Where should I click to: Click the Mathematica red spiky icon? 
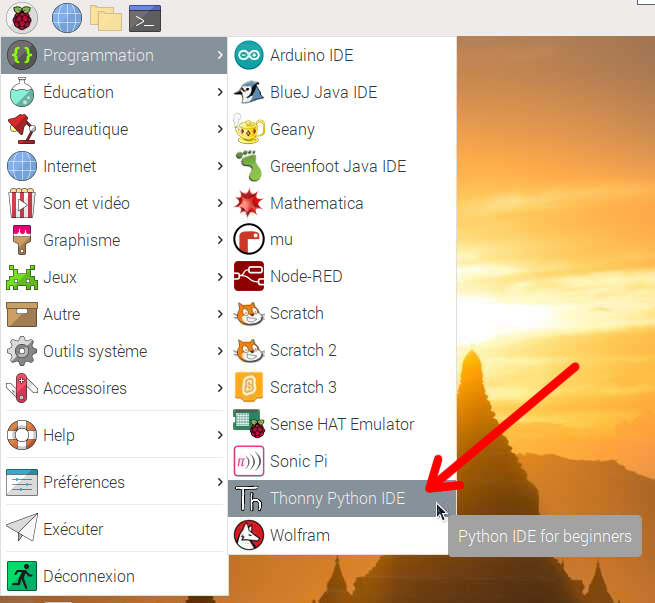pos(249,203)
